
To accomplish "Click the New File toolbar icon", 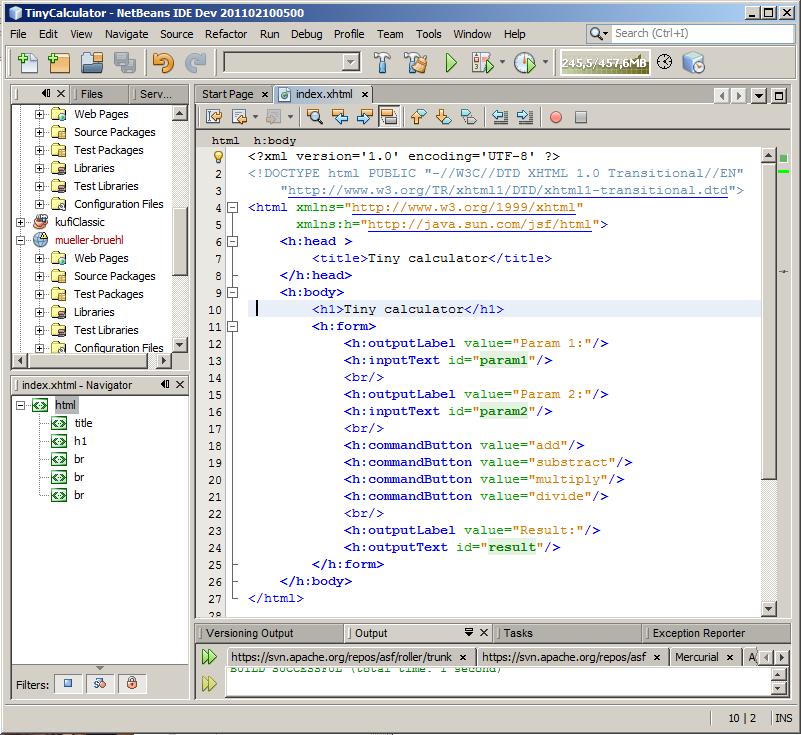I will pos(27,63).
